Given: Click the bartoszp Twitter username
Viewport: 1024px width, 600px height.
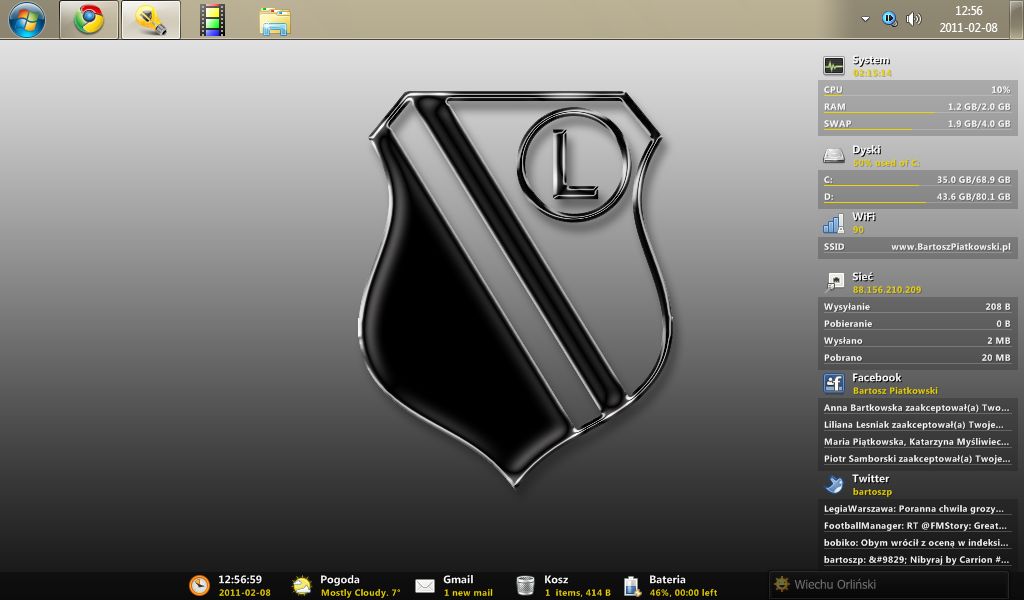Looking at the screenshot, I should point(872,492).
